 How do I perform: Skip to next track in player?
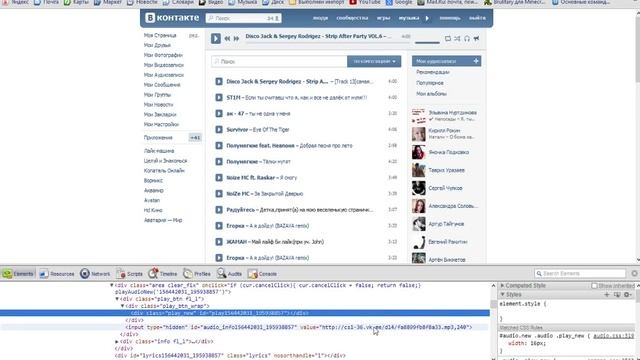coord(236,38)
